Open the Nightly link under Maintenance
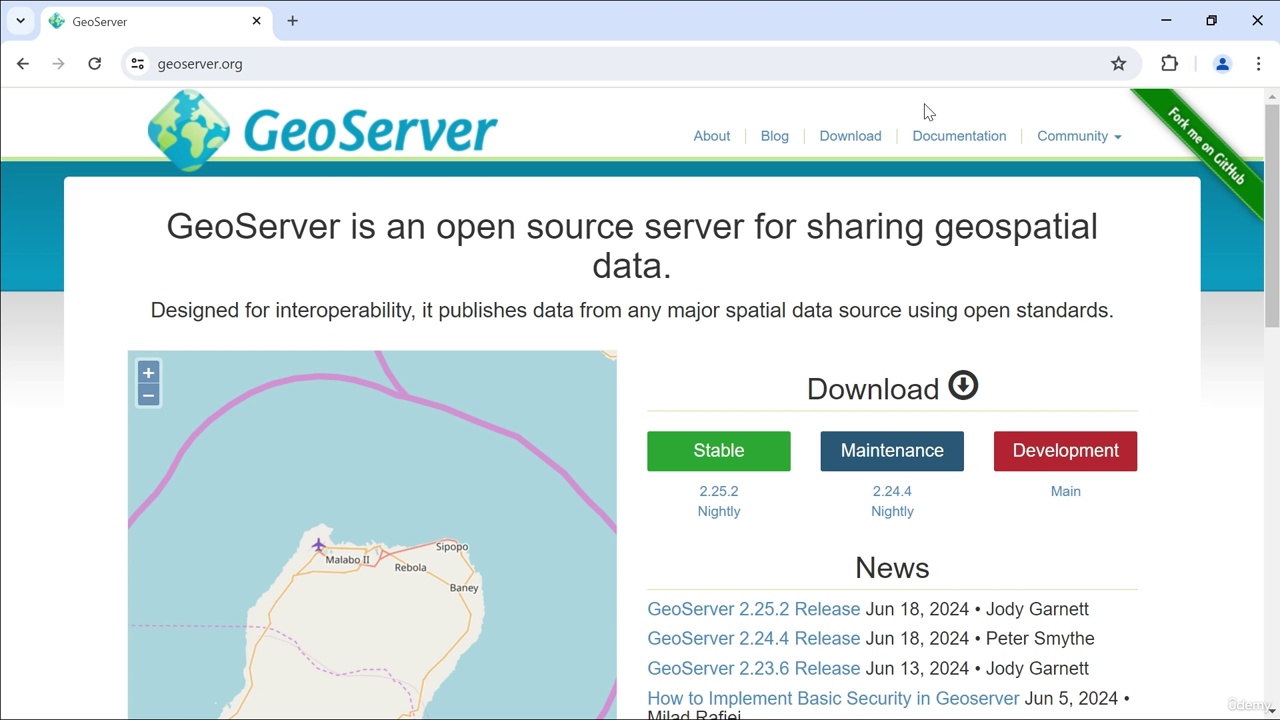Image resolution: width=1280 pixels, height=720 pixels. [892, 511]
